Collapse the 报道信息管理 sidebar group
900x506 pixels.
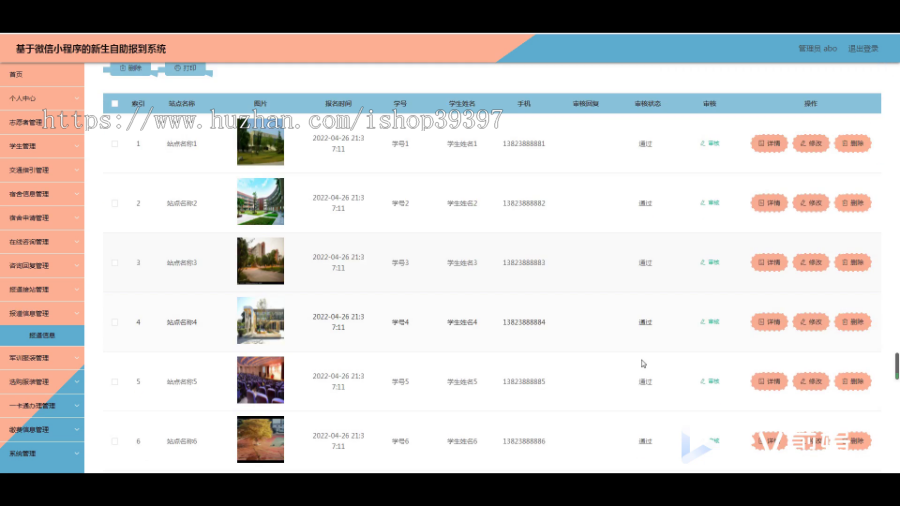(42, 314)
